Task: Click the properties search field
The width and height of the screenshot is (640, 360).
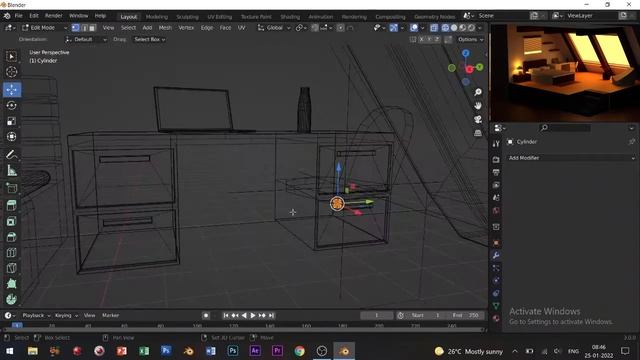Action: [565, 128]
